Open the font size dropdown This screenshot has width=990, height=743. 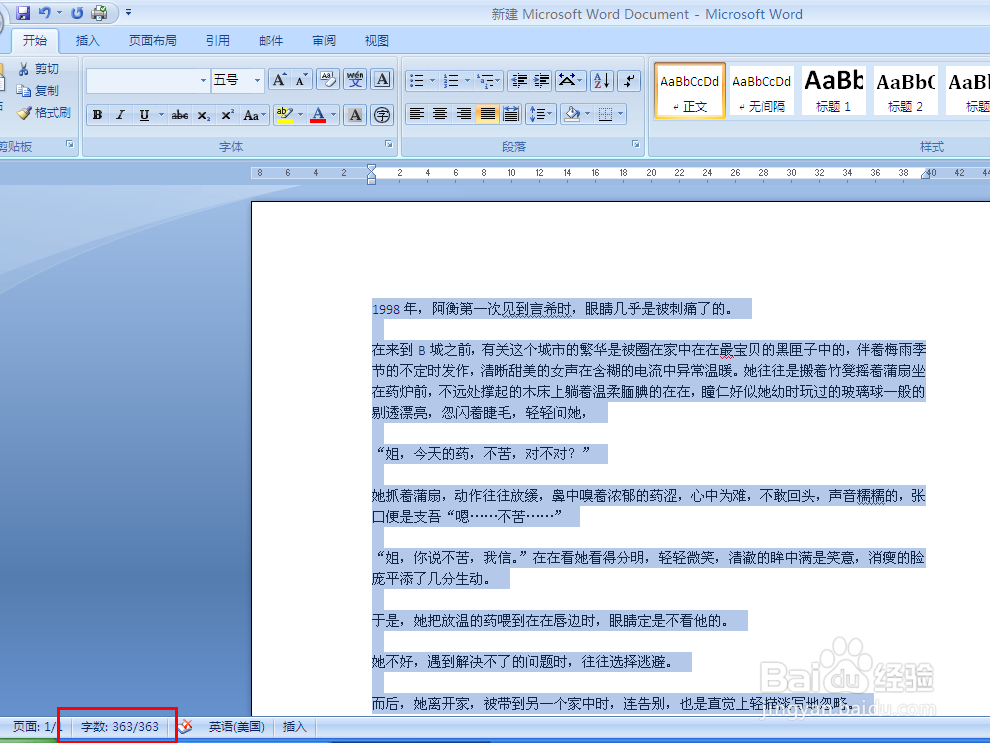(x=257, y=79)
